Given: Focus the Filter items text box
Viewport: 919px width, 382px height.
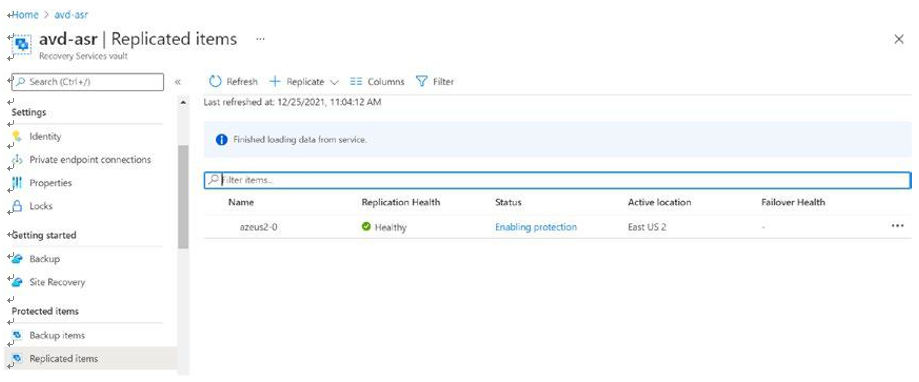Looking at the screenshot, I should tap(557, 180).
